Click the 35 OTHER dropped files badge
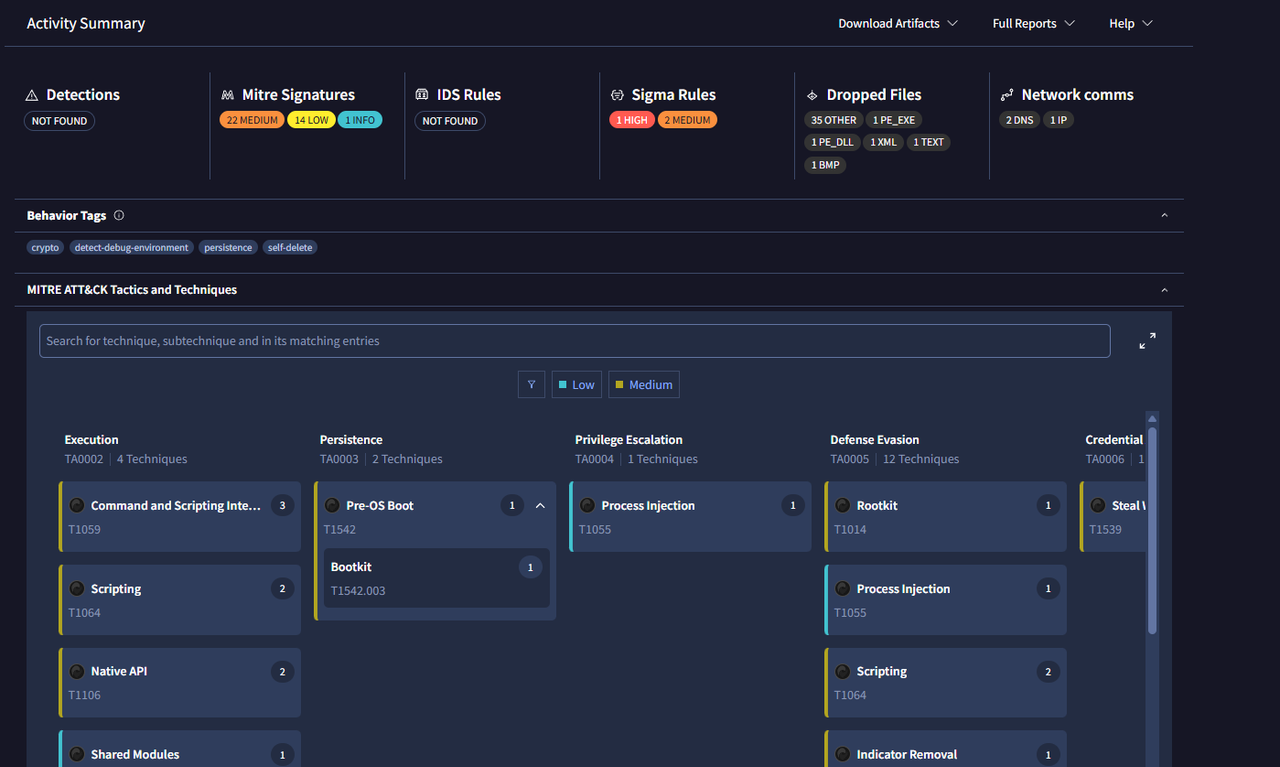Viewport: 1280px width, 767px height. [834, 120]
